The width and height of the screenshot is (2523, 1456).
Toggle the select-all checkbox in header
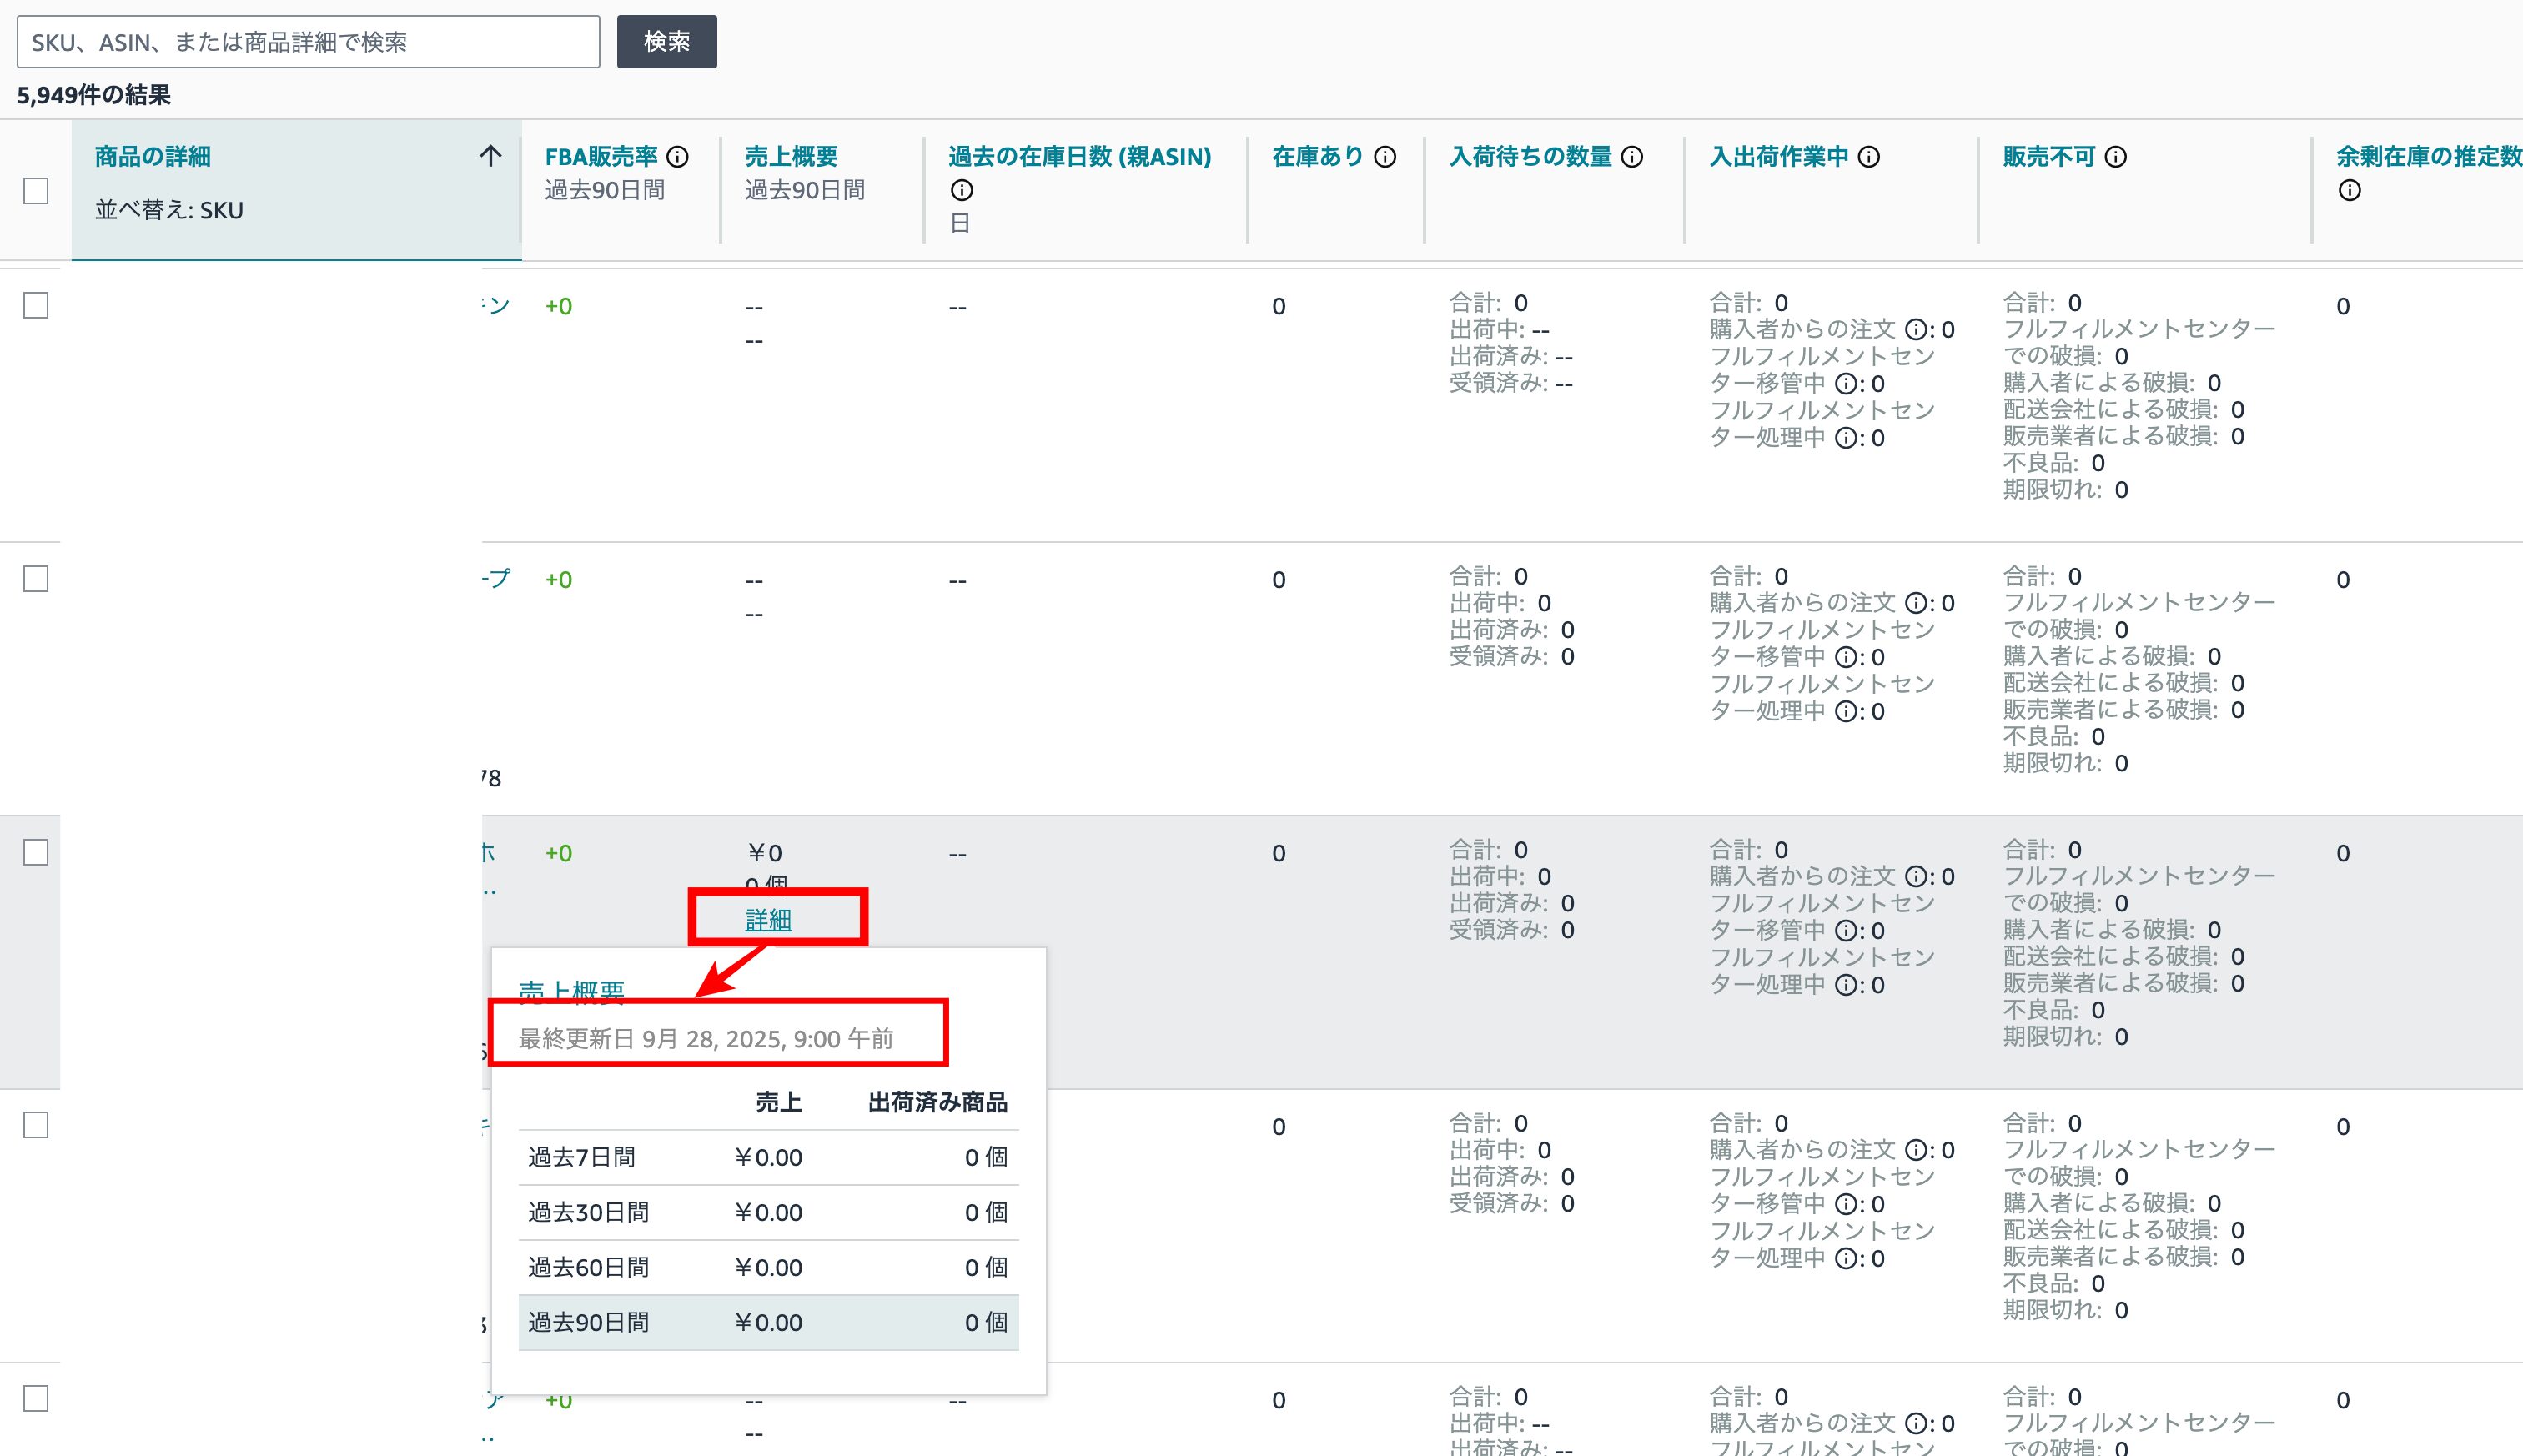(x=36, y=191)
